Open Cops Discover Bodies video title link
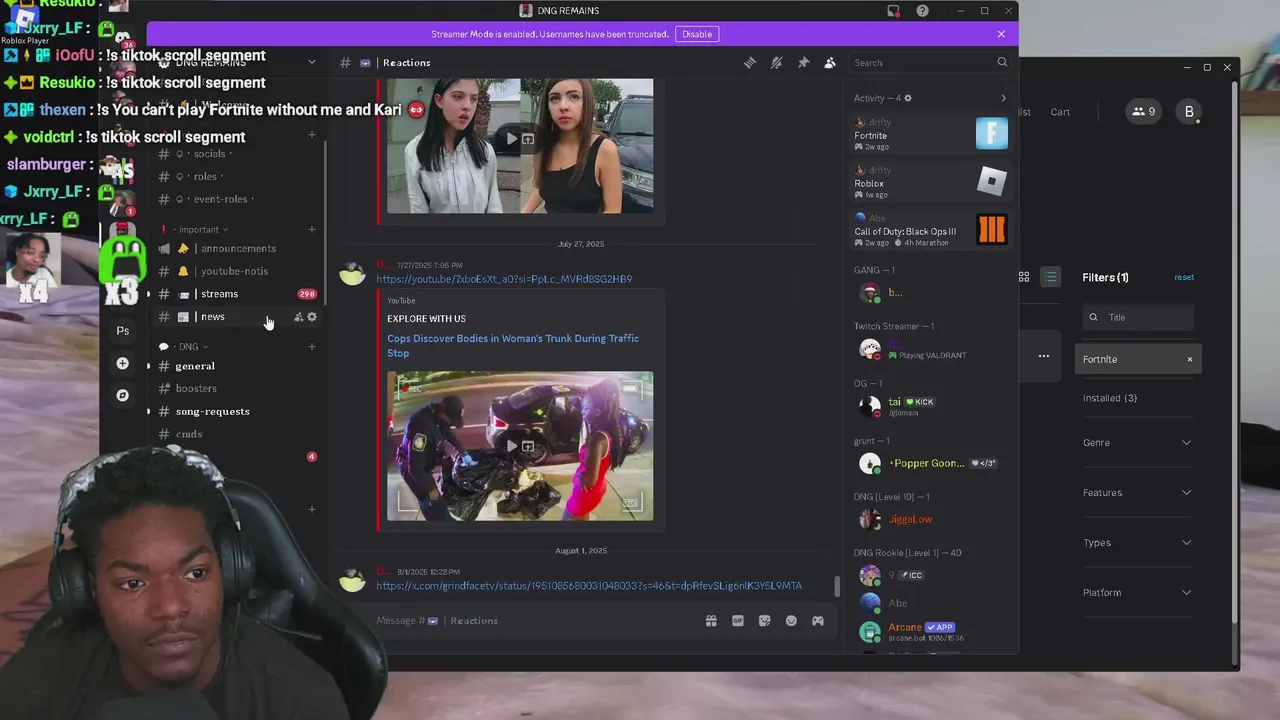Image resolution: width=1280 pixels, height=720 pixels. (x=513, y=345)
